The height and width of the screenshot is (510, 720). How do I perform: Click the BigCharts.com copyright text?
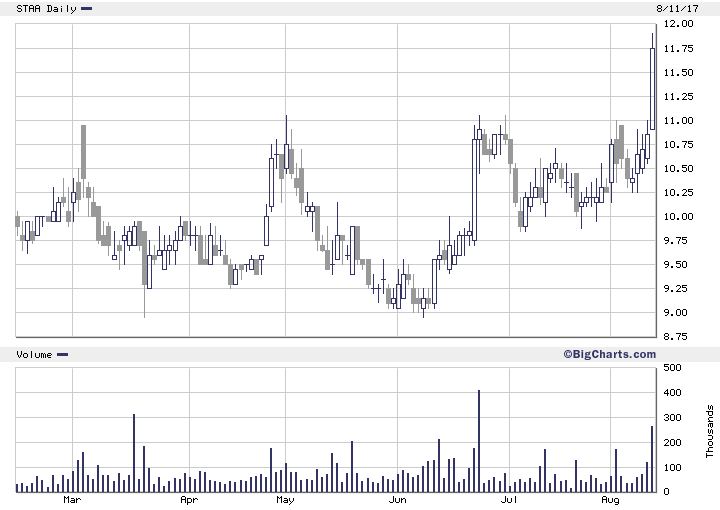tap(610, 354)
